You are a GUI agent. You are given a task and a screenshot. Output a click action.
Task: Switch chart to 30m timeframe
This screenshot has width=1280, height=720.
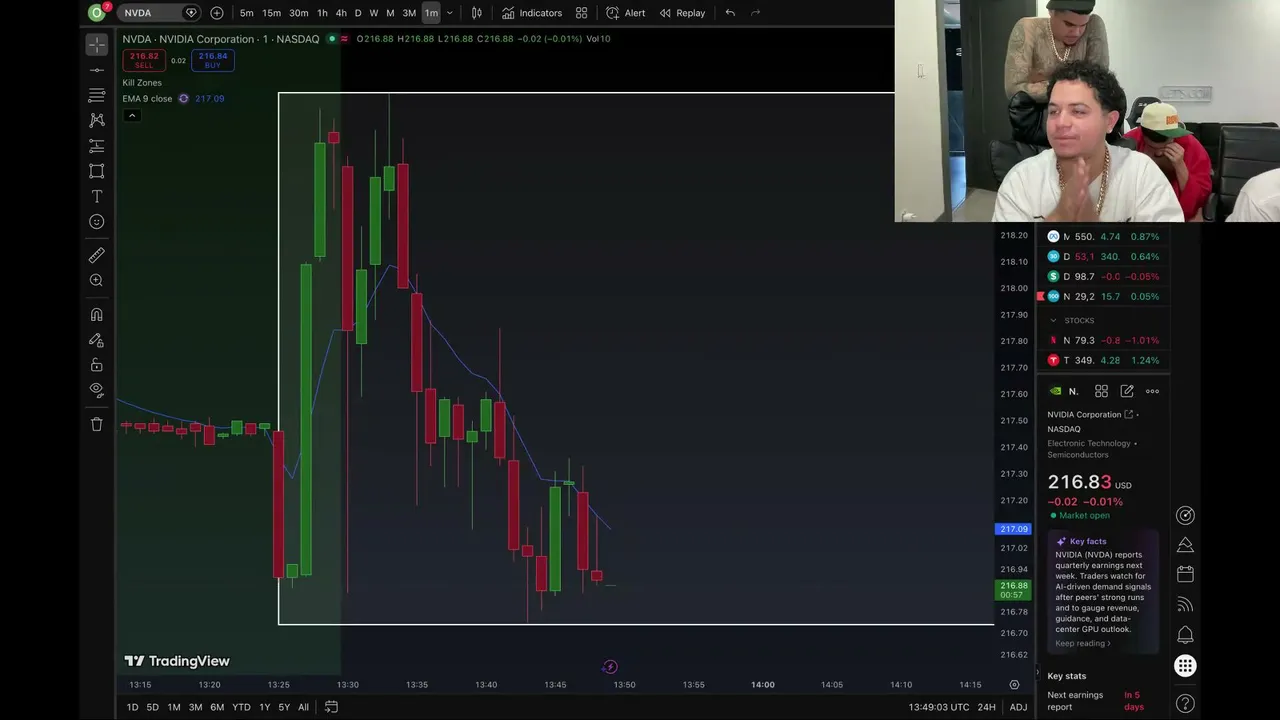(298, 13)
